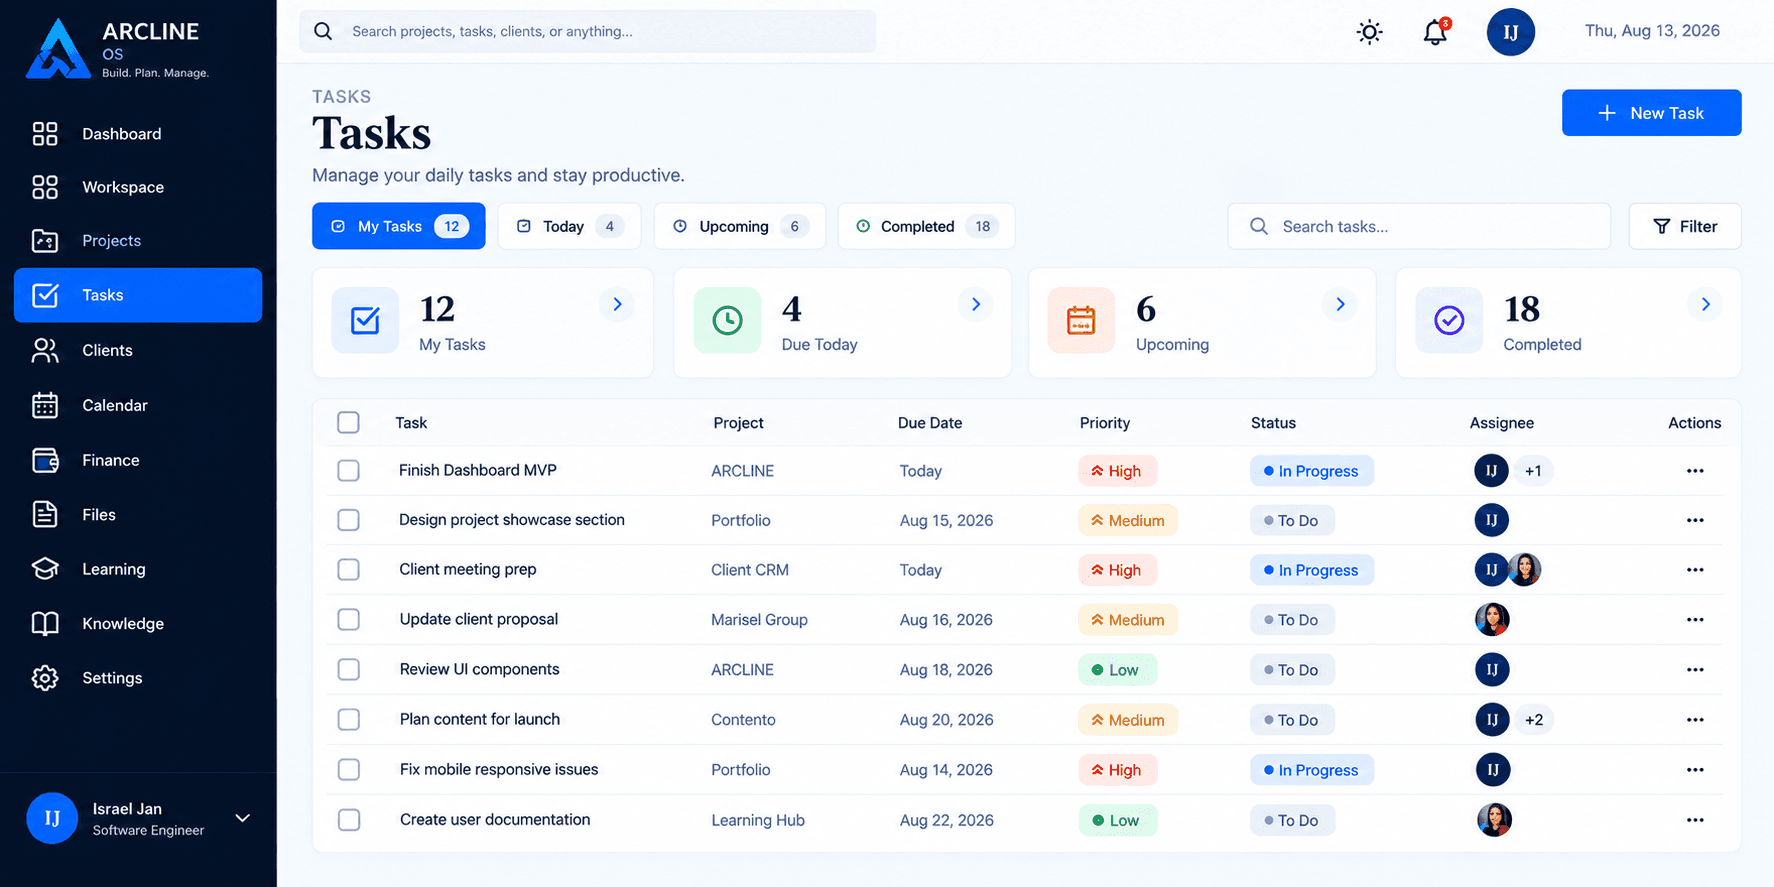Open the Filter dropdown
The image size is (1774, 887).
click(1684, 226)
